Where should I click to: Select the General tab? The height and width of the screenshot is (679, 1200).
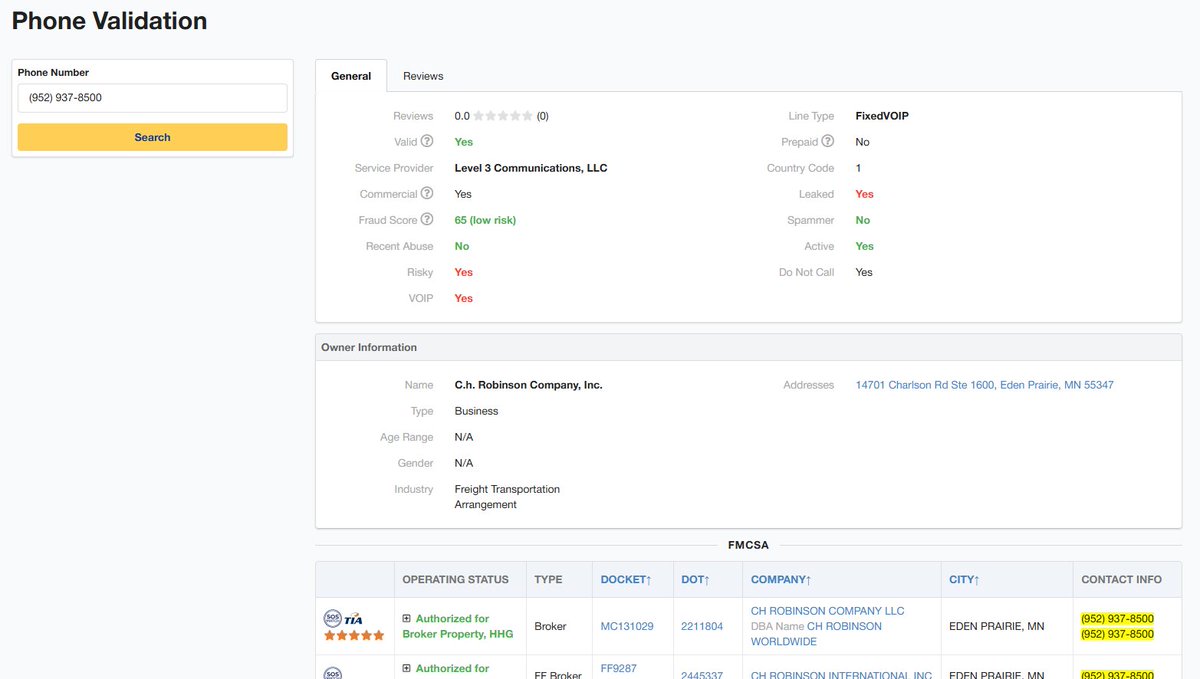click(351, 76)
